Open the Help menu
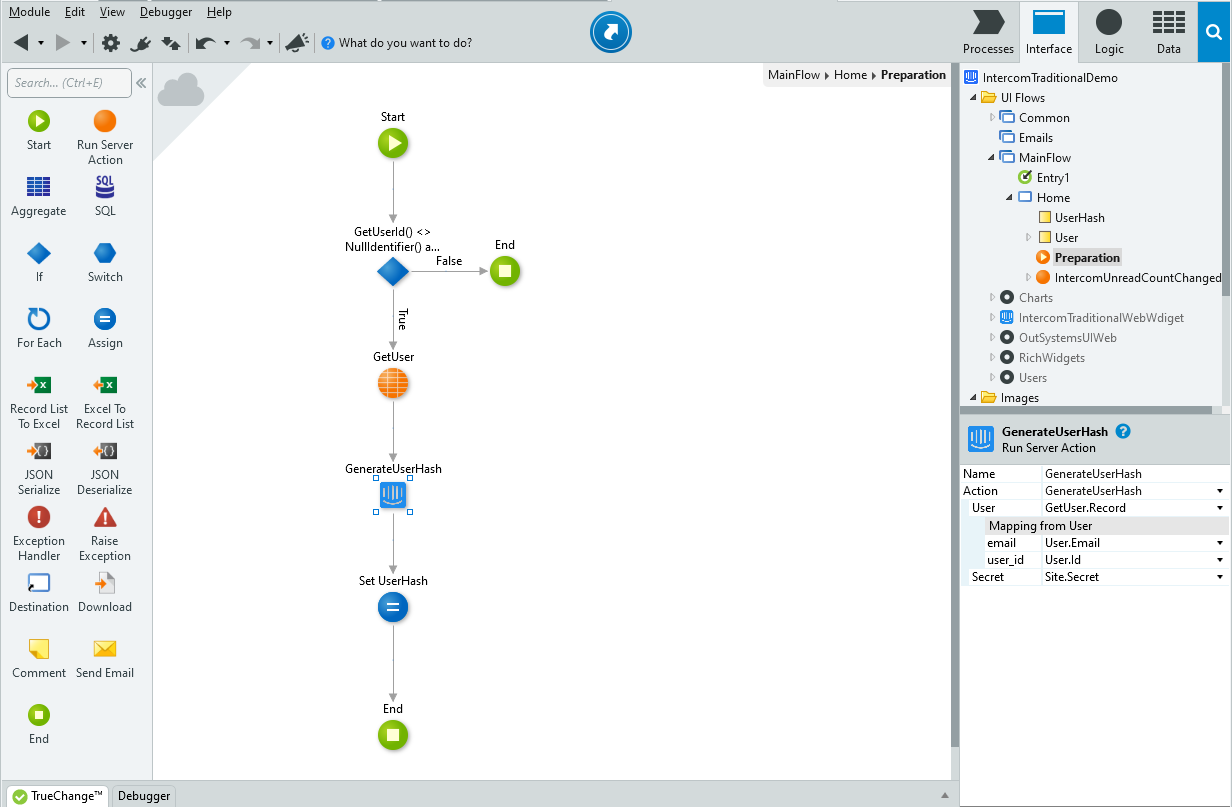 (219, 12)
